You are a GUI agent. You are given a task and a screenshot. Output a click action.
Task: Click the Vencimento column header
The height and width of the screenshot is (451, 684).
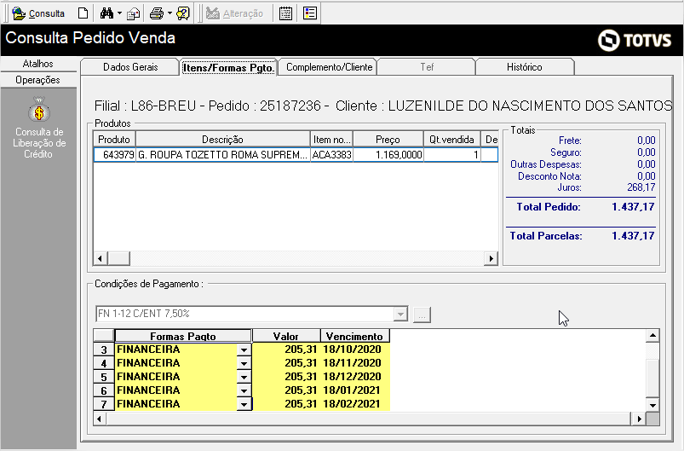tap(355, 336)
